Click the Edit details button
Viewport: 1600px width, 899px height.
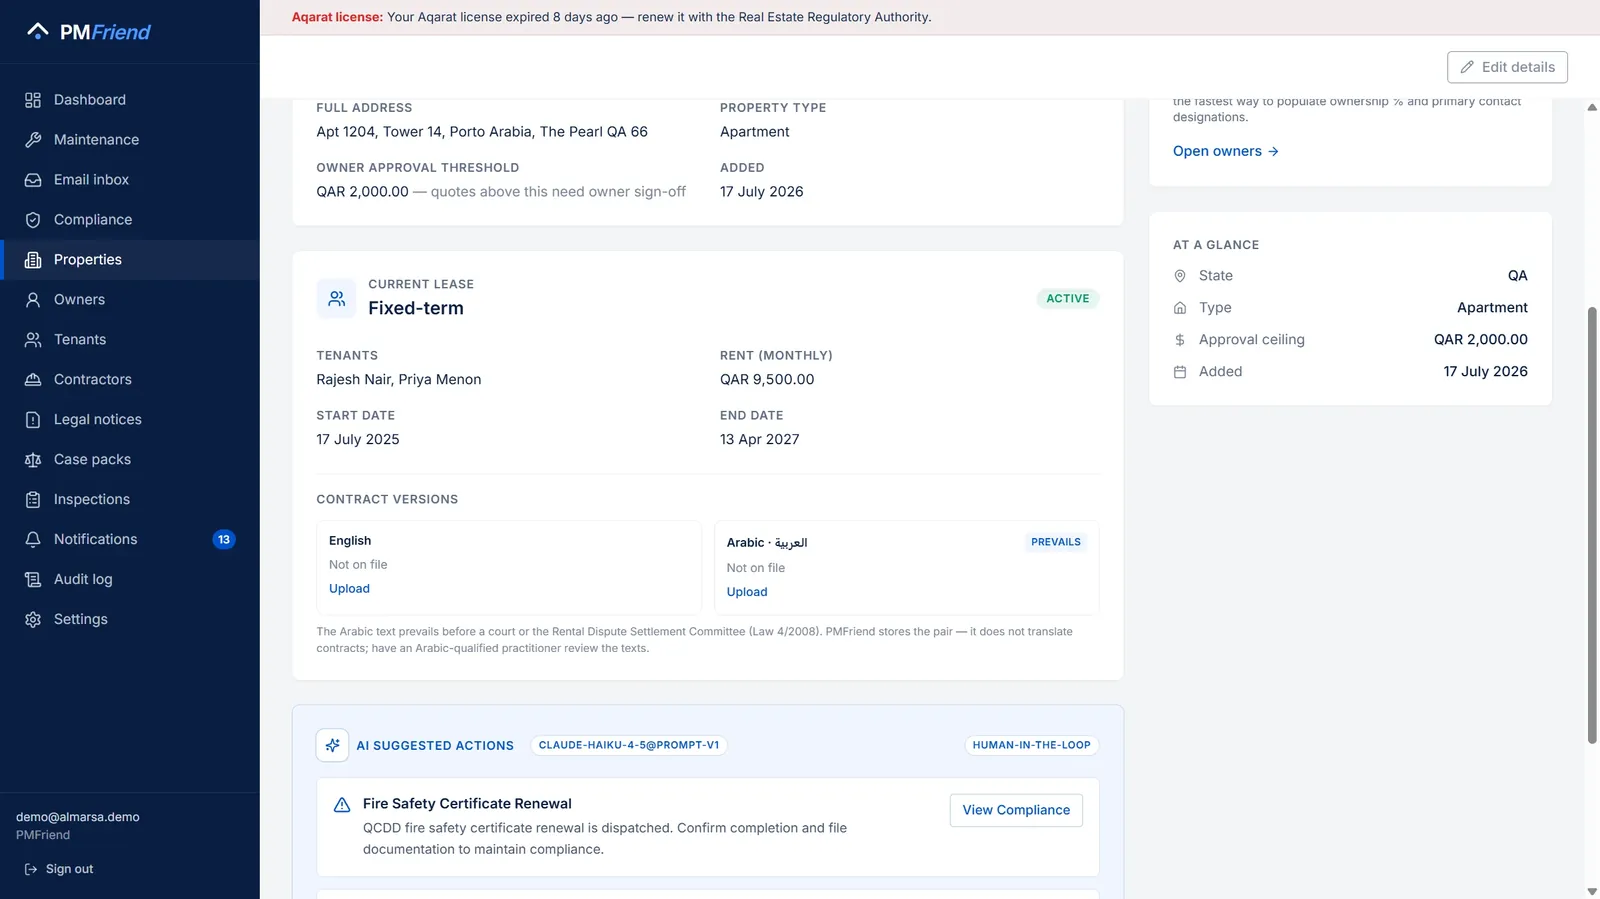coord(1507,67)
